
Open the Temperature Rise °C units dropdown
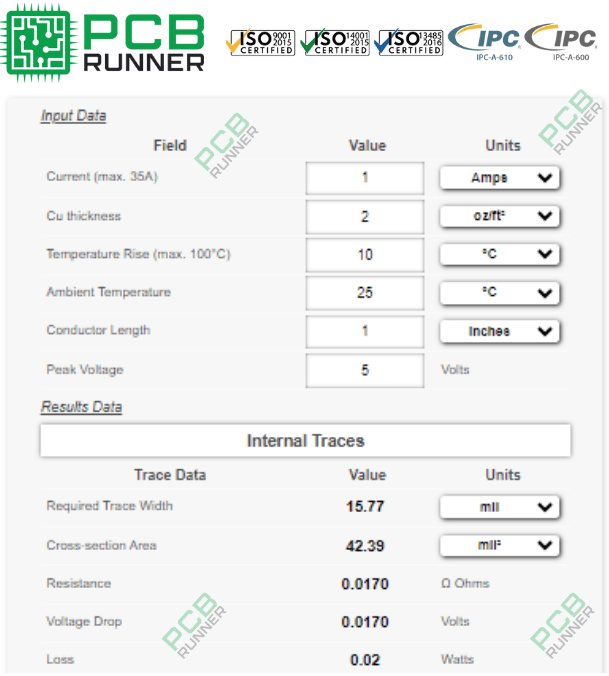pyautogui.click(x=500, y=254)
